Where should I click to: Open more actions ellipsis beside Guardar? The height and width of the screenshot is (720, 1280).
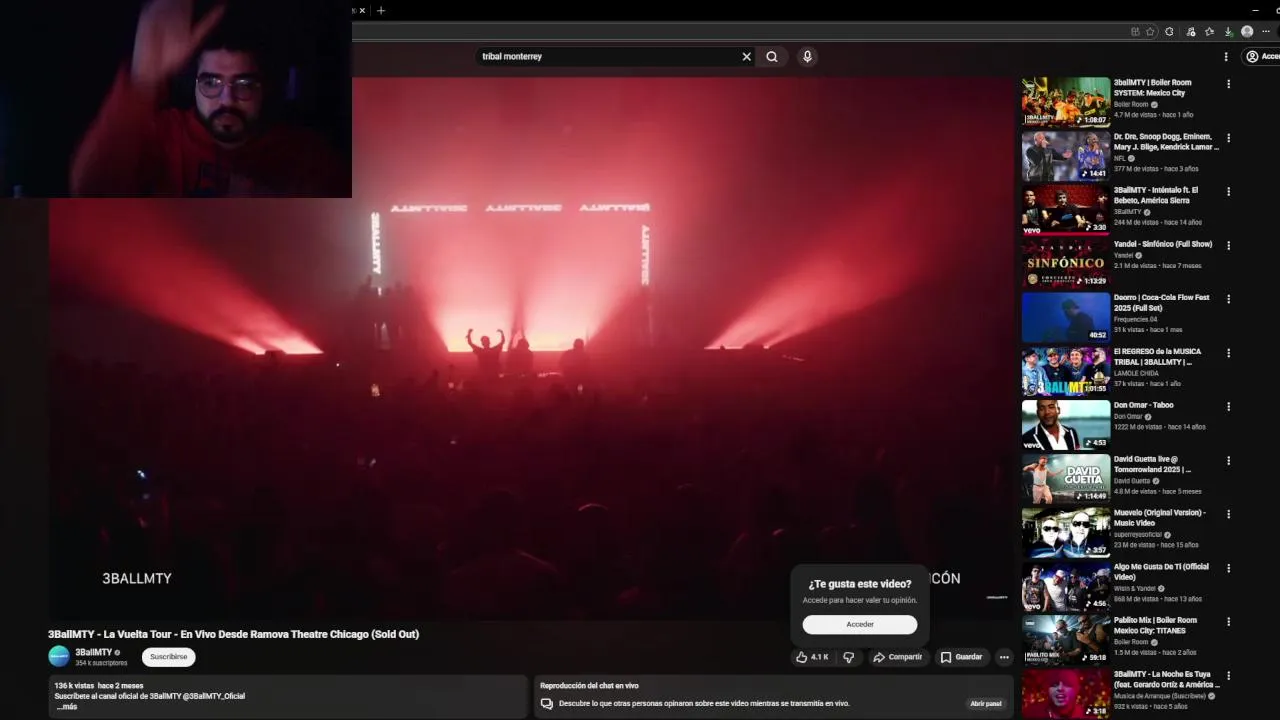[1004, 657]
